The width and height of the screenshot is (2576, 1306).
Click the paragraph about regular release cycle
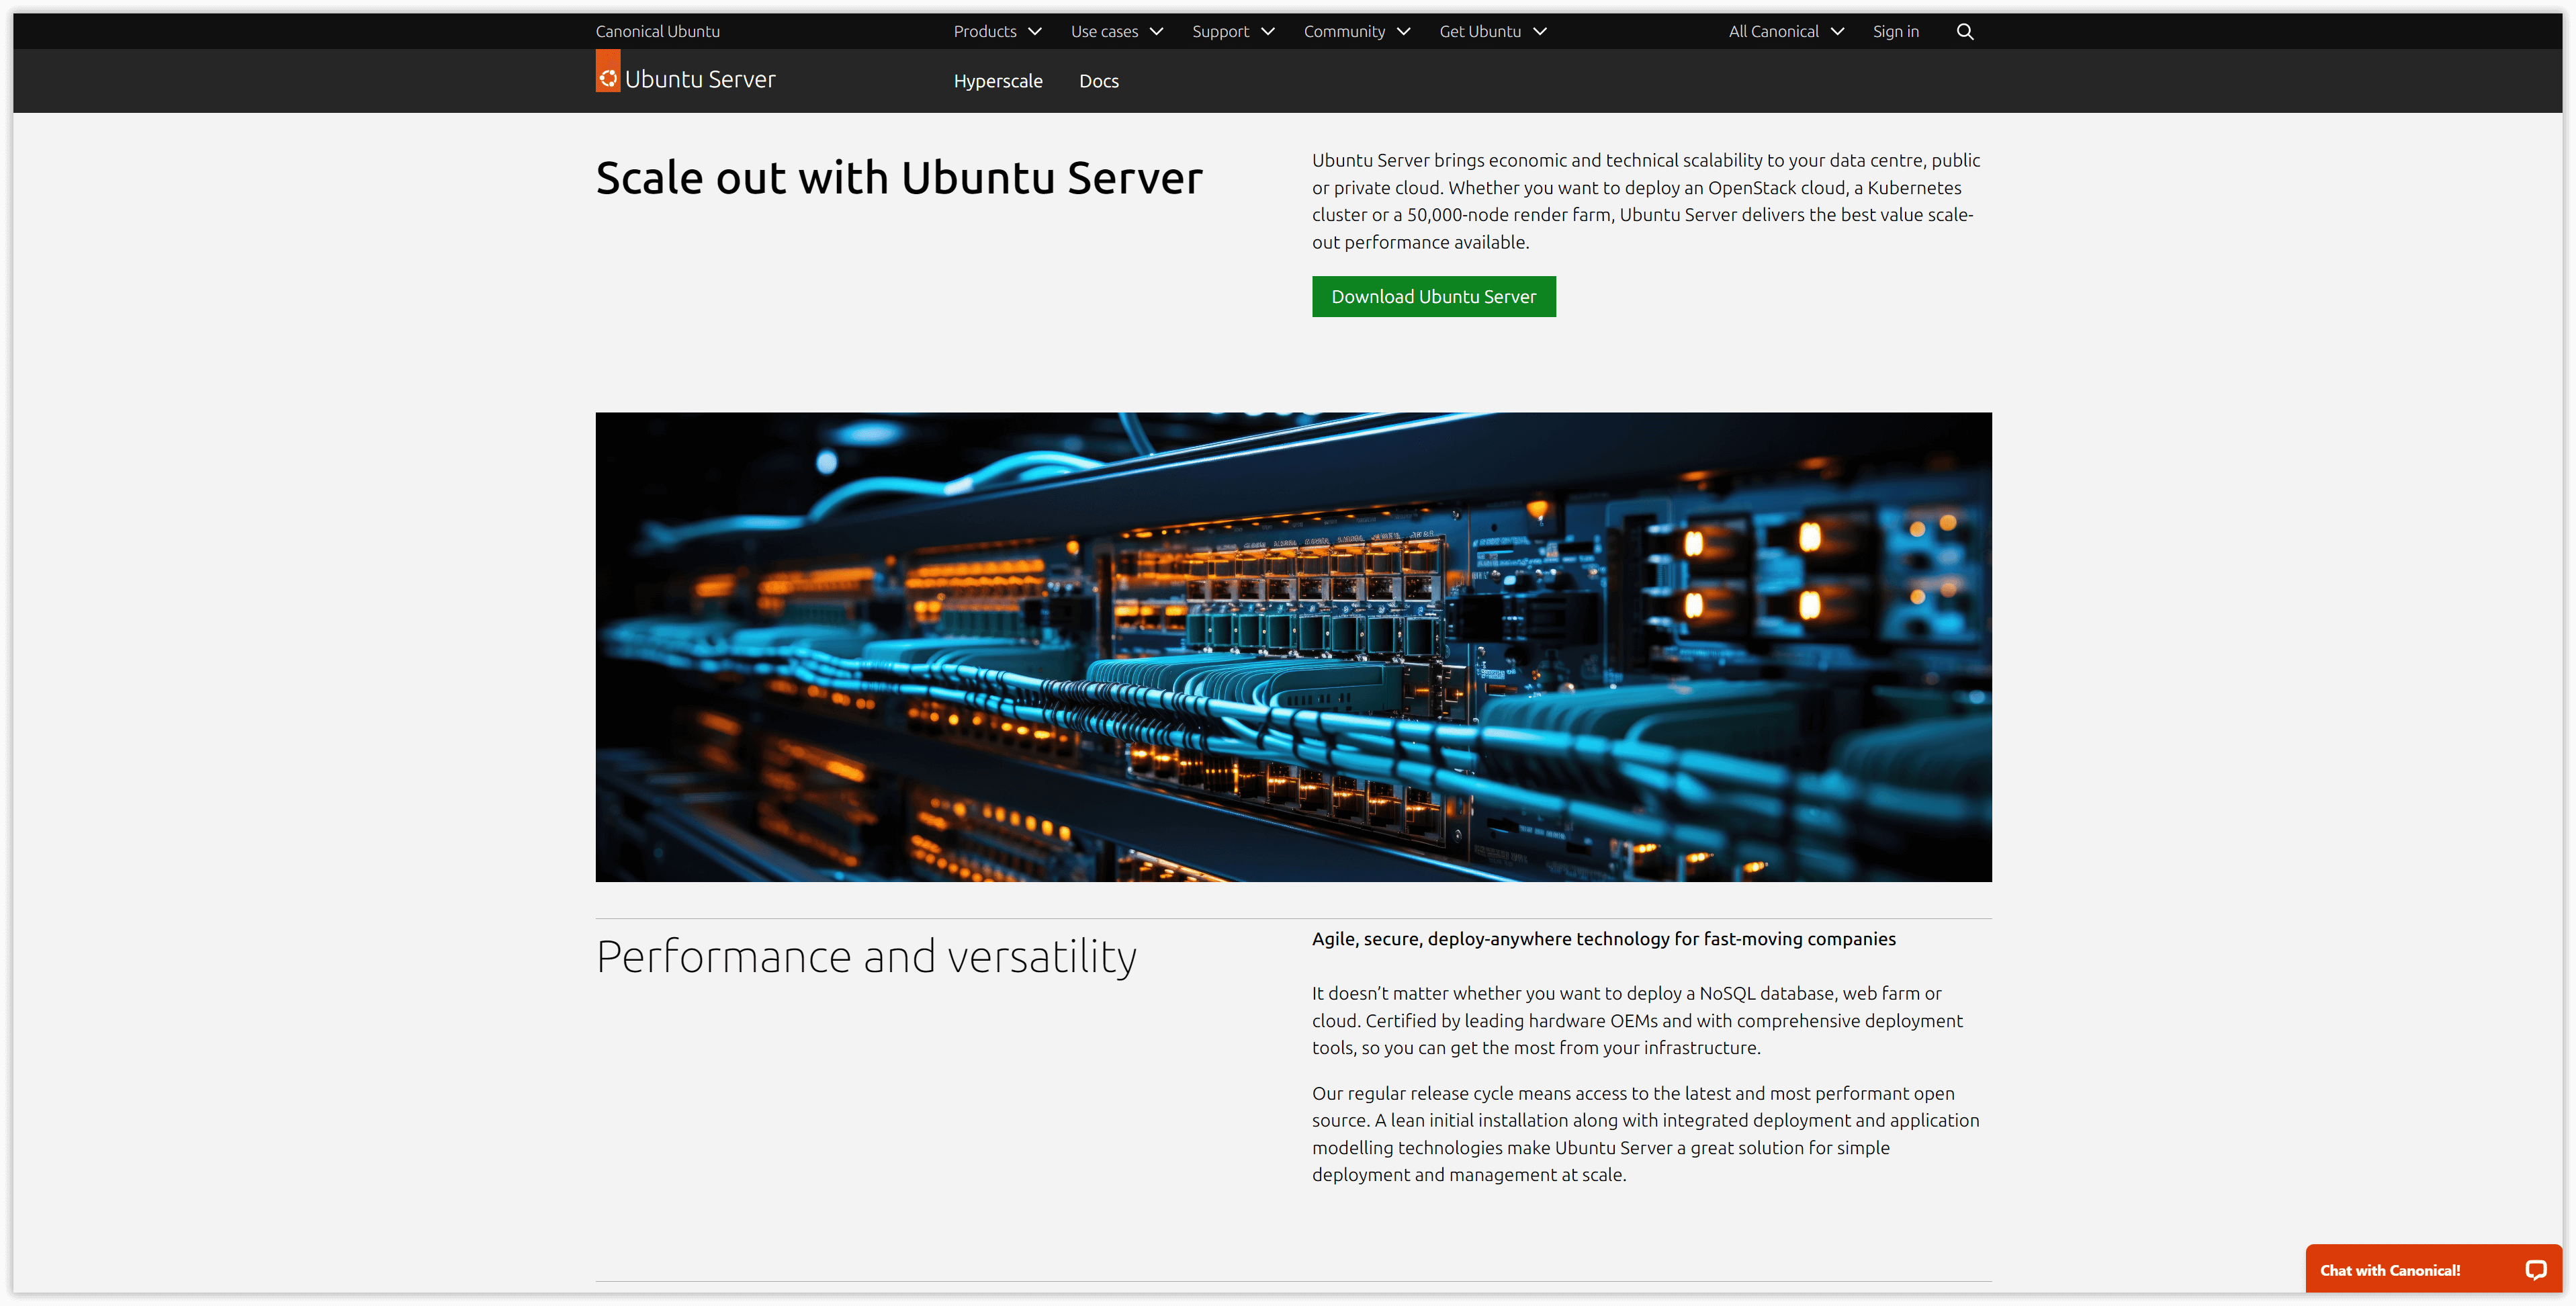tap(1645, 1133)
